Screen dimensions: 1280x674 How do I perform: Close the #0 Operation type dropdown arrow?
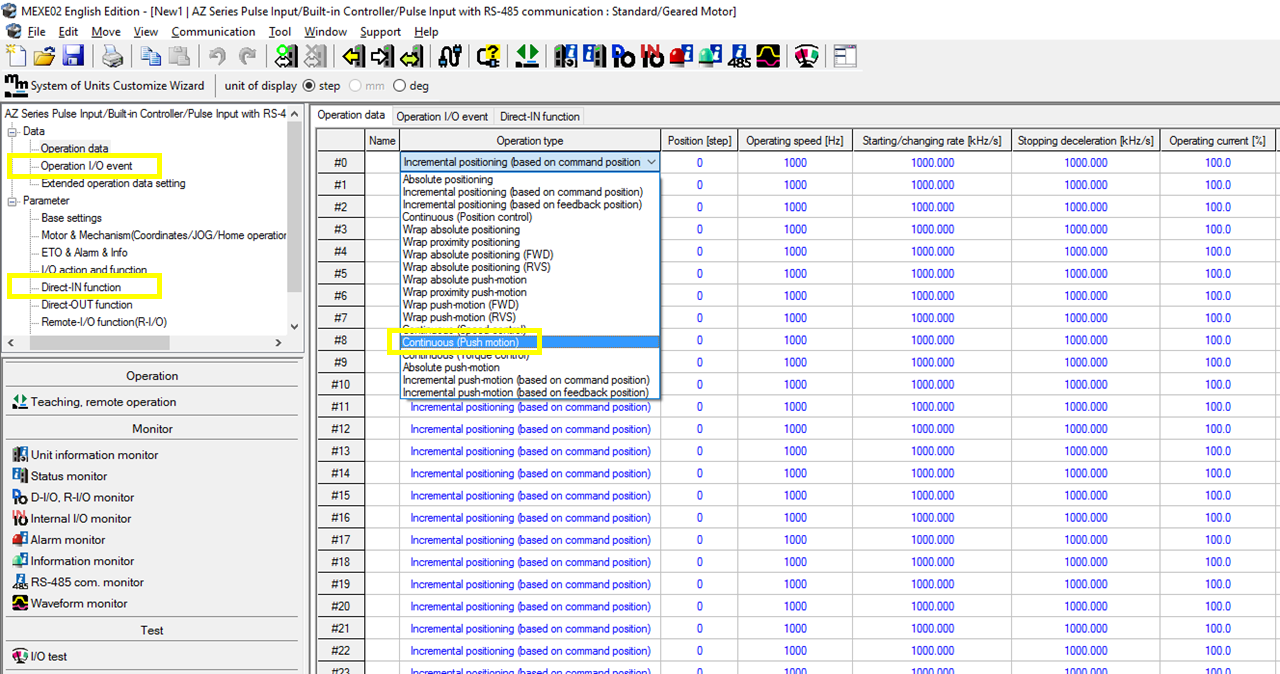point(651,162)
